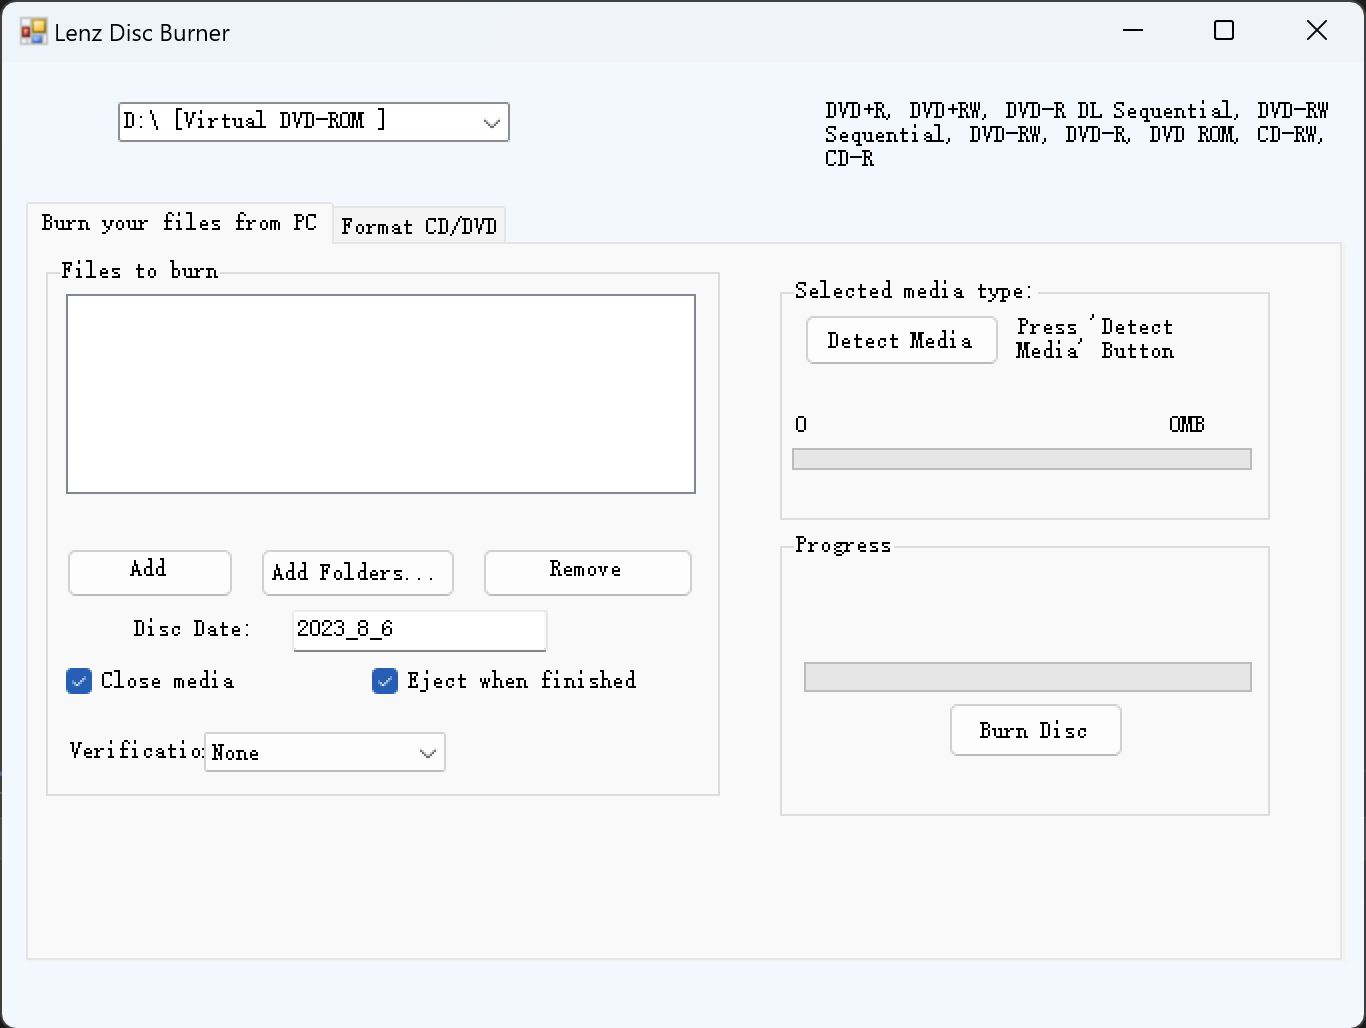1366x1028 pixels.
Task: Click the Progress bar above Burn Disc
Action: pyautogui.click(x=1026, y=677)
